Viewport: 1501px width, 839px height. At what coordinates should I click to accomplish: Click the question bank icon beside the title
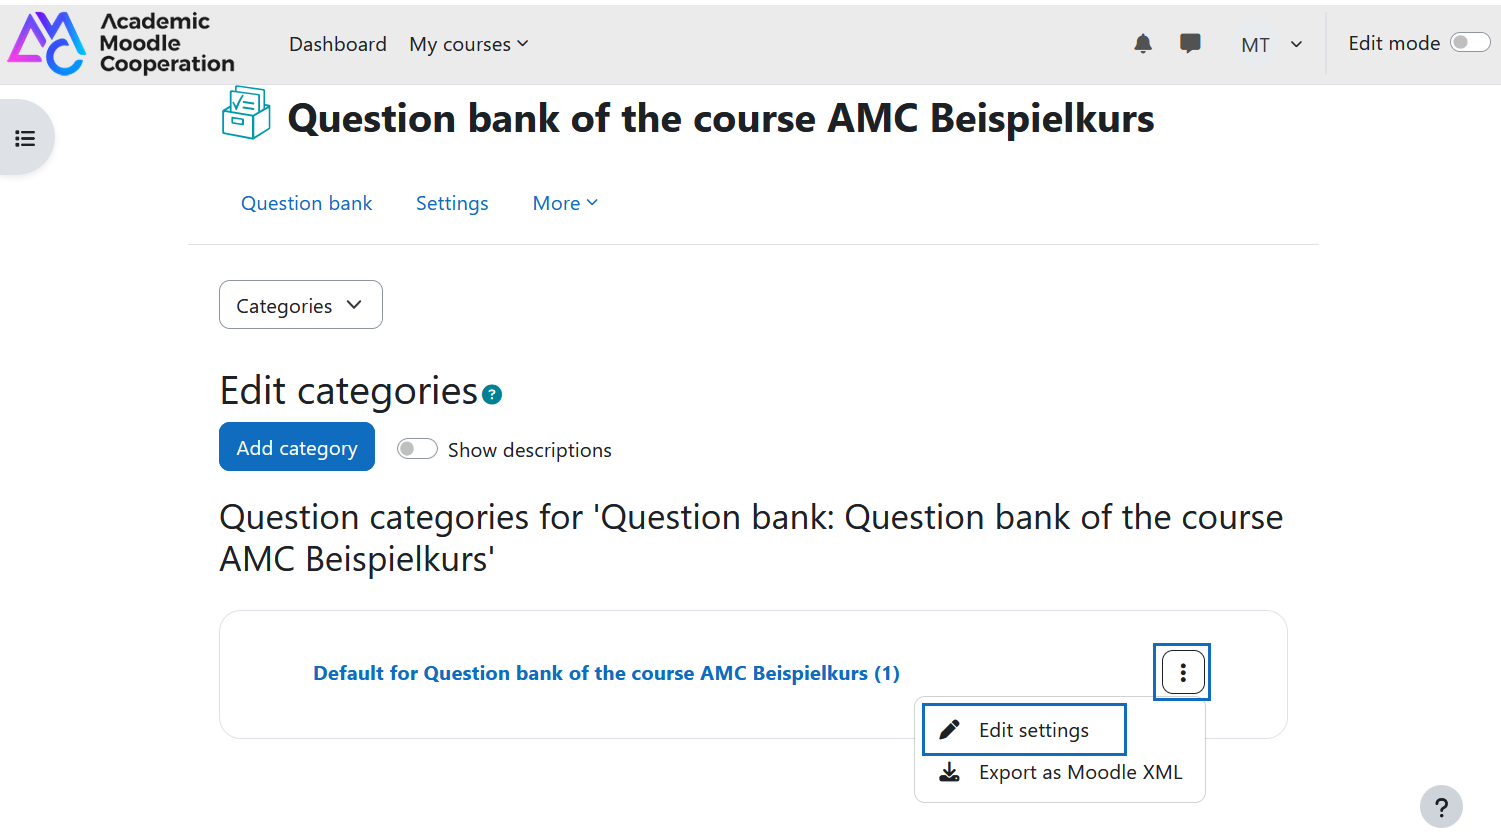click(x=246, y=113)
